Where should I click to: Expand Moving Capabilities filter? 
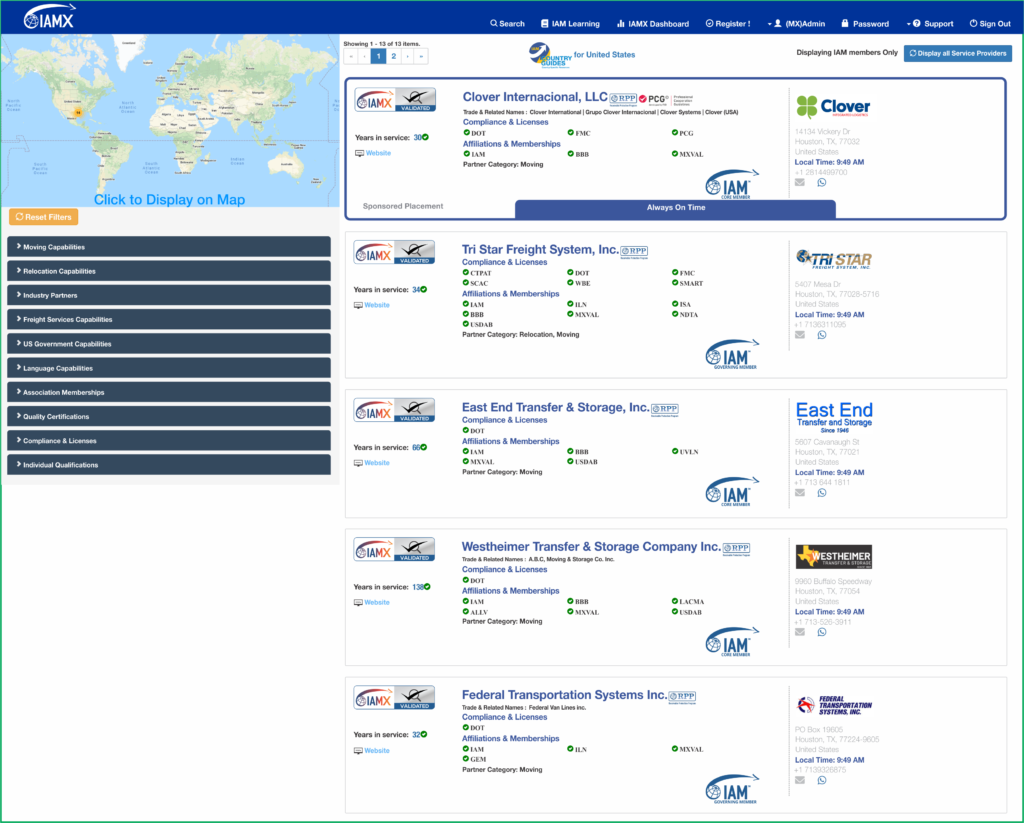click(x=169, y=247)
